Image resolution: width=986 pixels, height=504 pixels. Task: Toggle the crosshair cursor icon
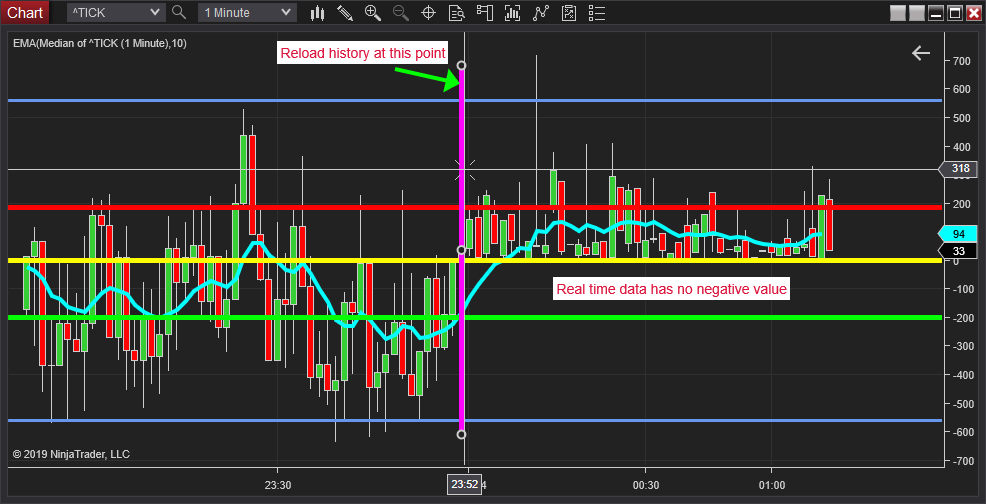coord(429,12)
